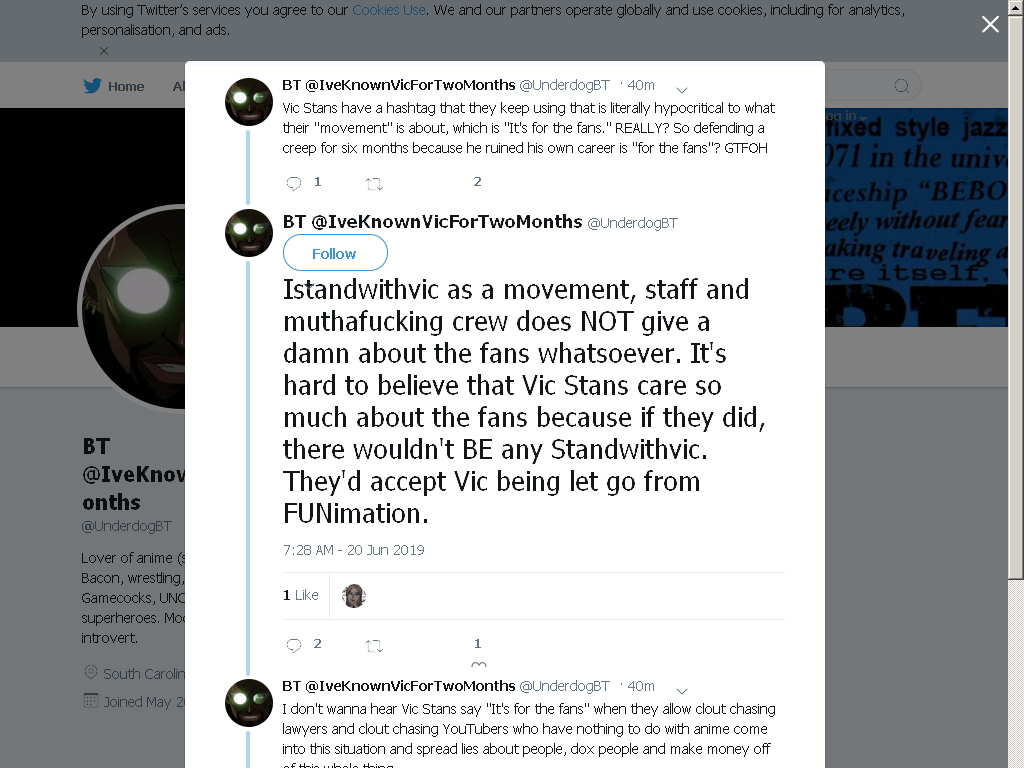Retweet the main Istandwithvic tweet
Screen dimensions: 1024x768
(x=374, y=646)
